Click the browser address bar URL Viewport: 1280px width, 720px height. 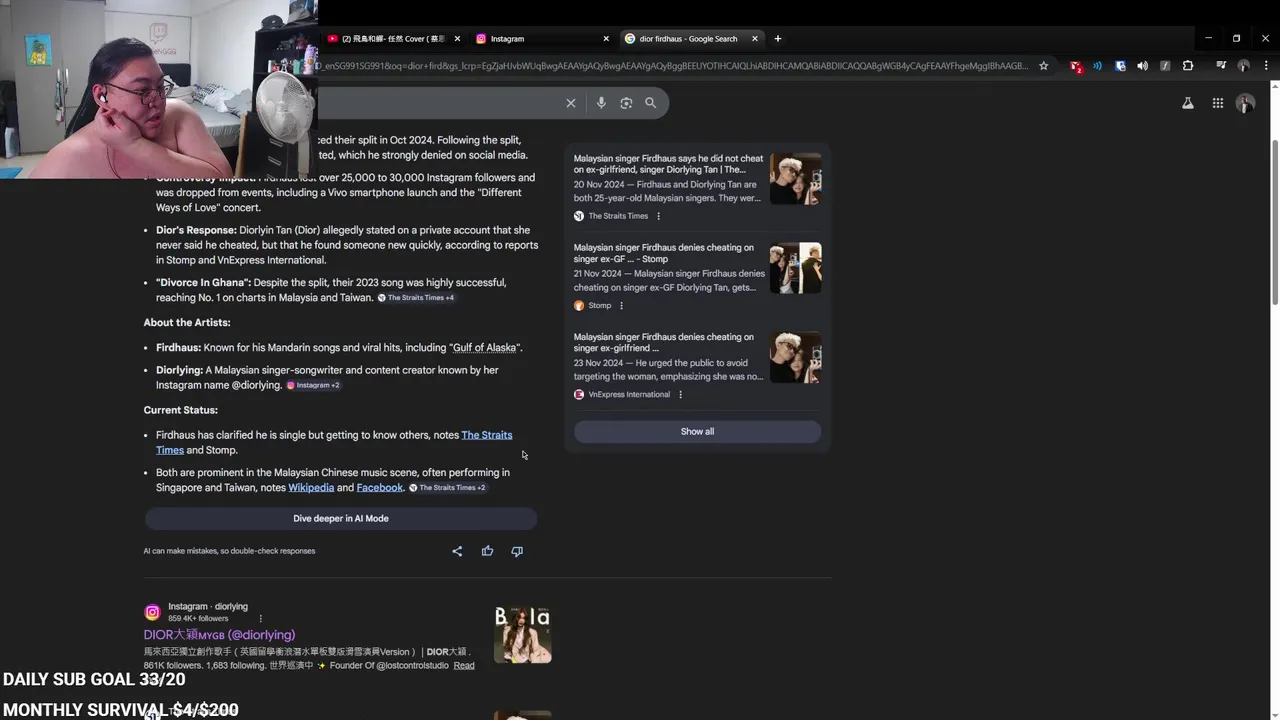pyautogui.click(x=672, y=66)
